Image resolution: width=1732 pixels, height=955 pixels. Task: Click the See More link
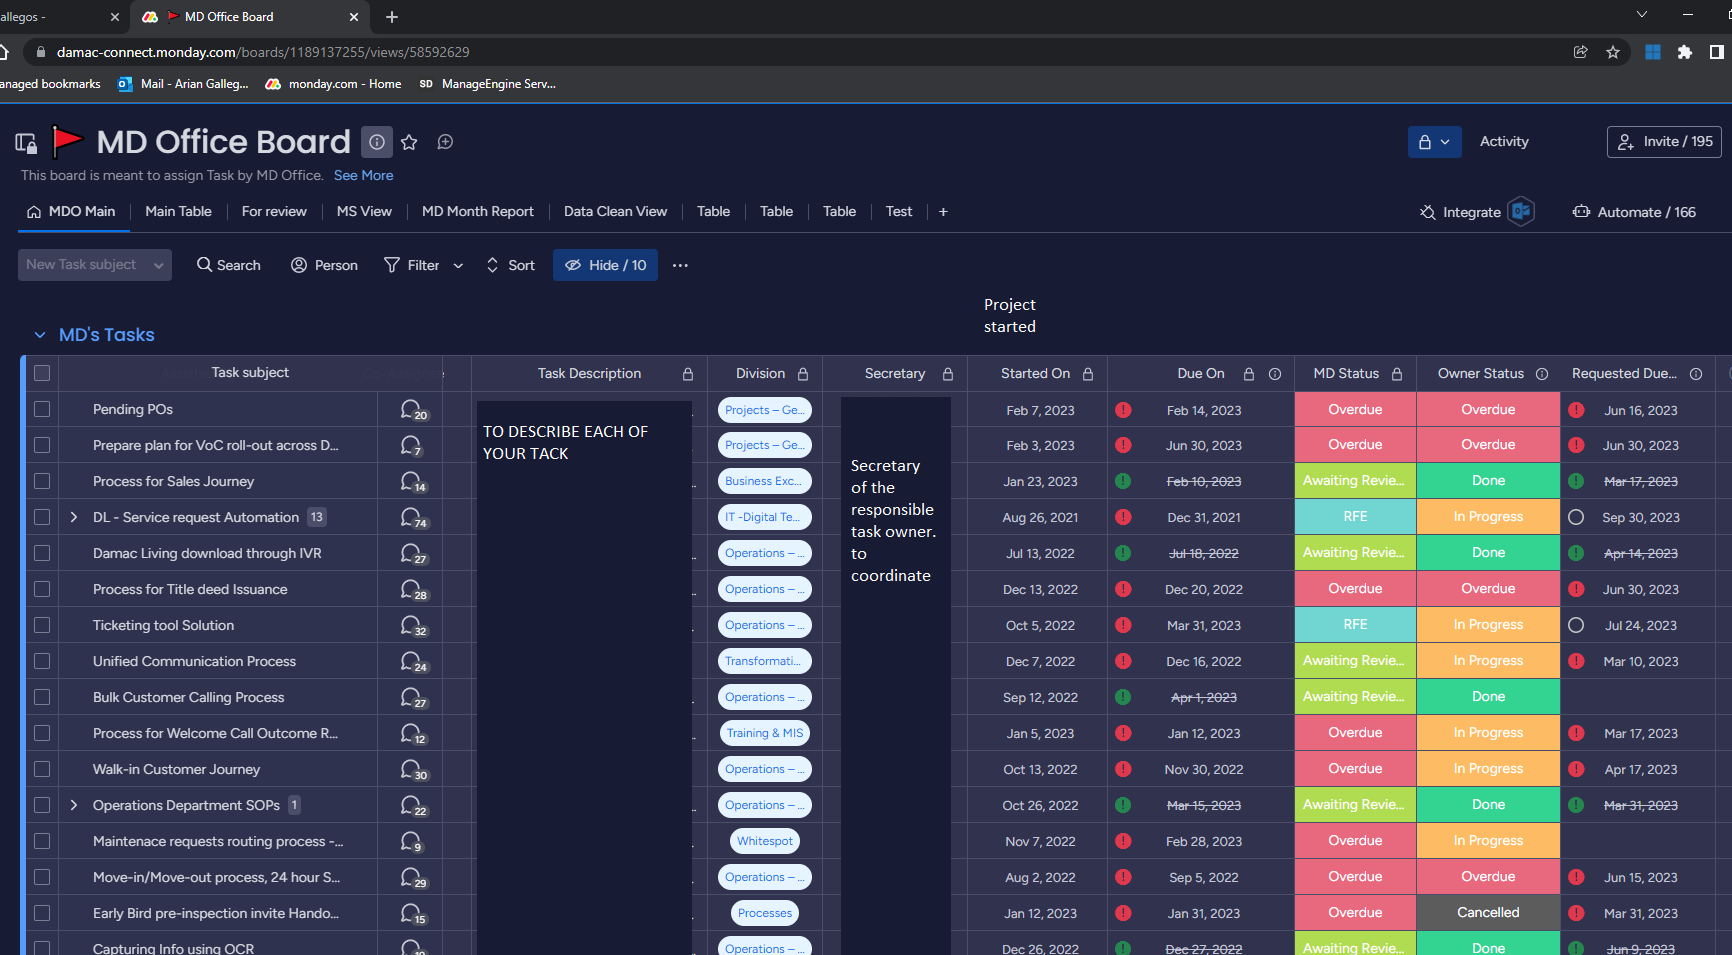pyautogui.click(x=363, y=175)
